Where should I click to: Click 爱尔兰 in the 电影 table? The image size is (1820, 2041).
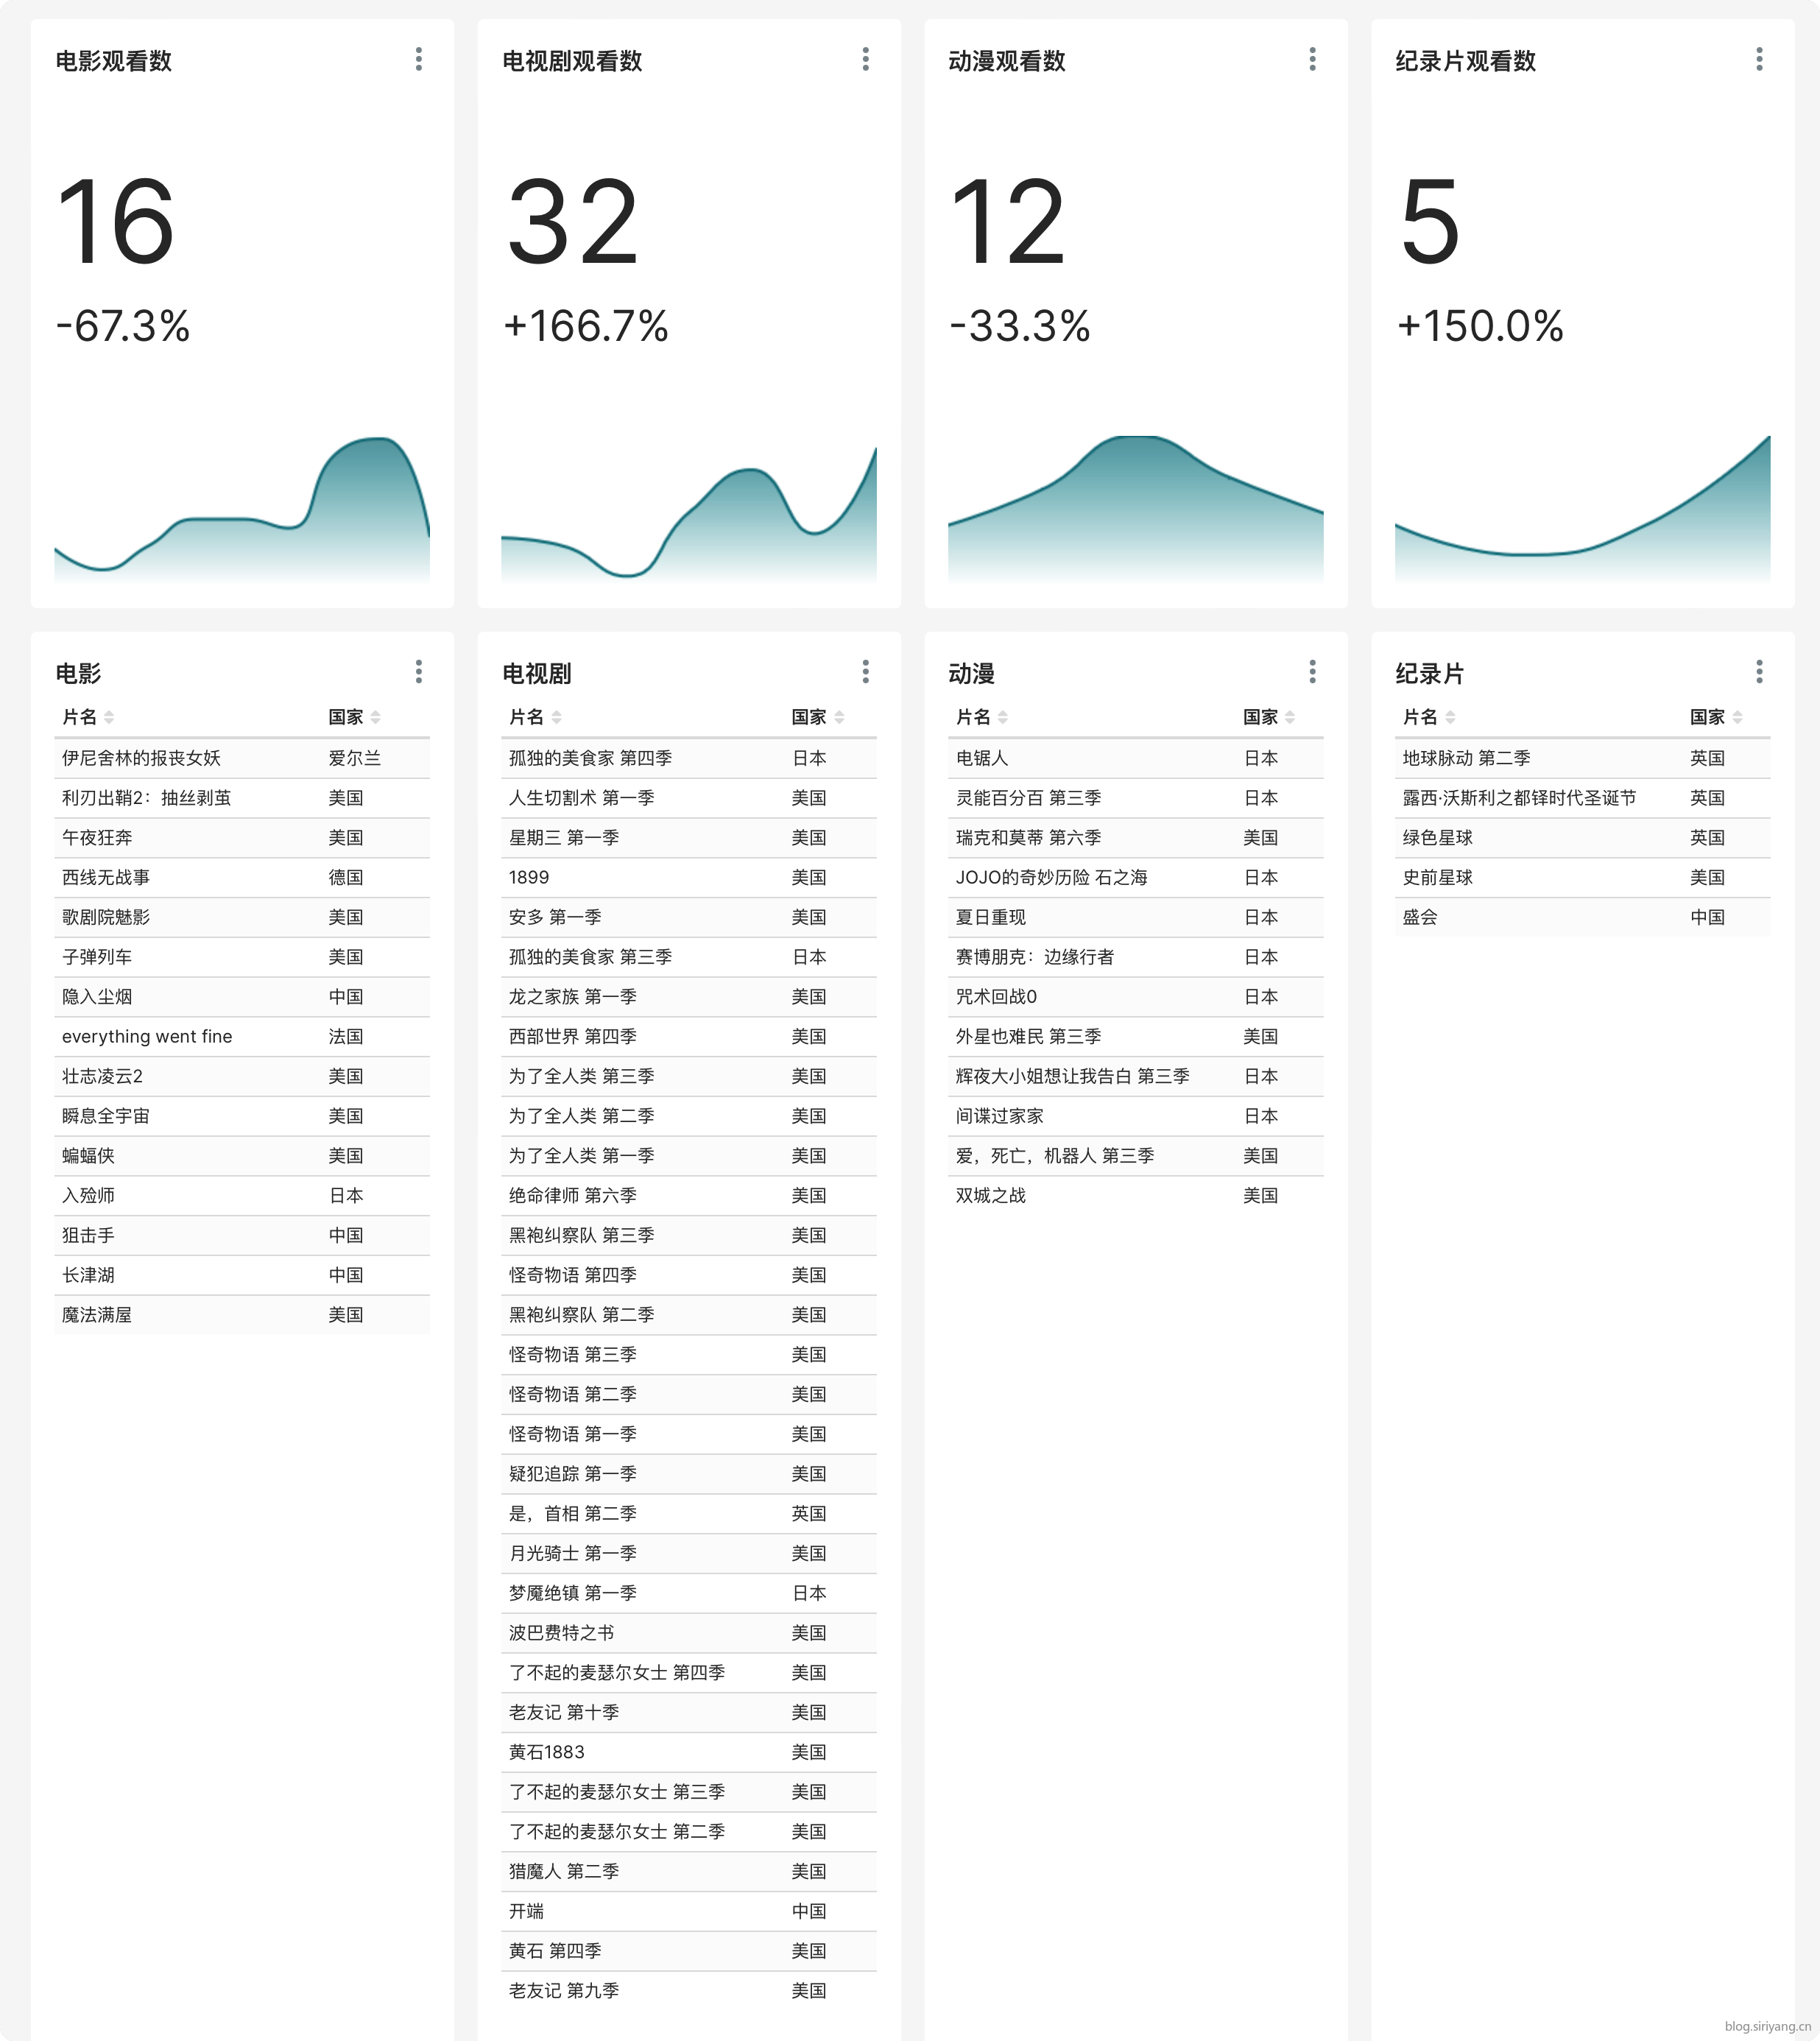355,758
